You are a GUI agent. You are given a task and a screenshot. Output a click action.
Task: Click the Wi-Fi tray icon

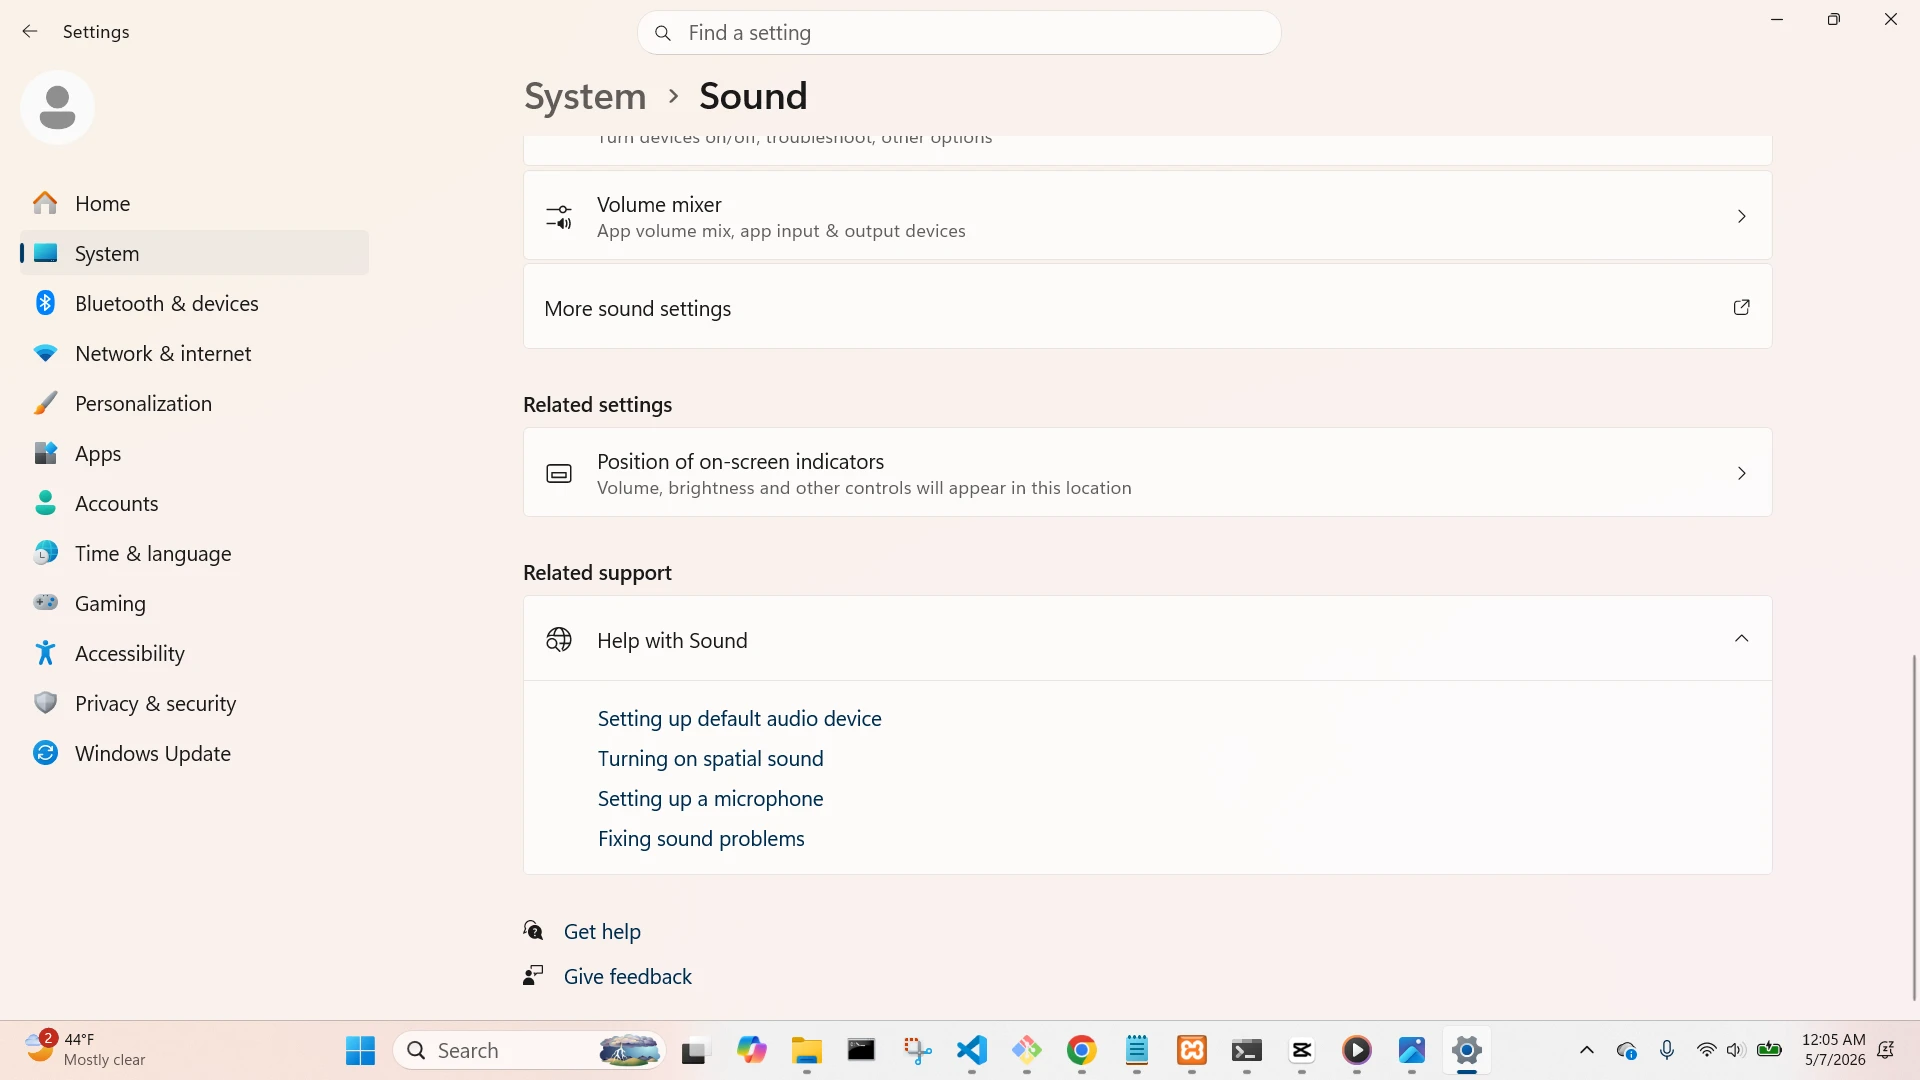click(1707, 1050)
